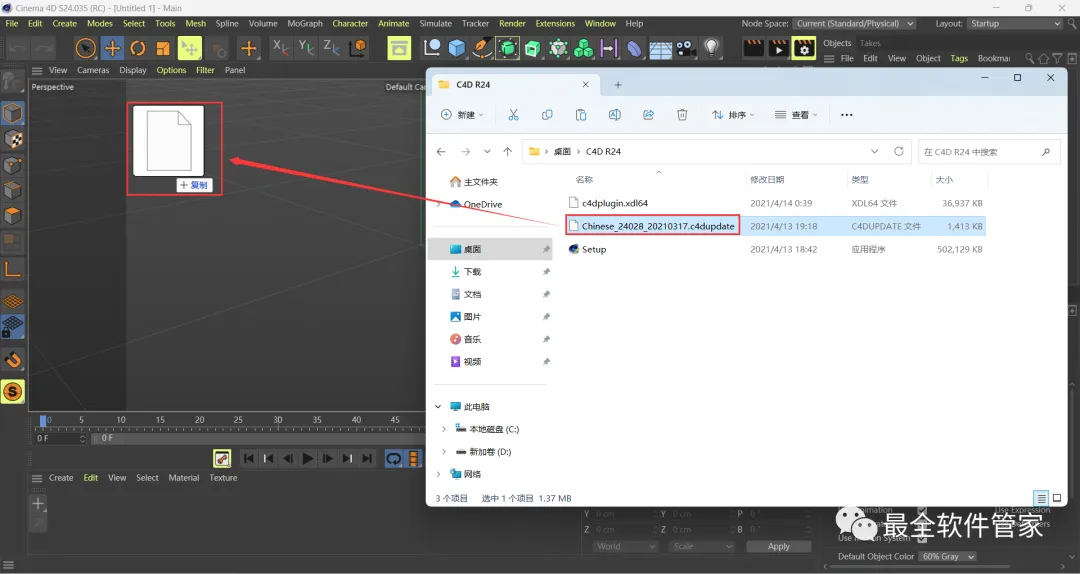Click the Enable Axis L-shaped icon

pos(12,269)
